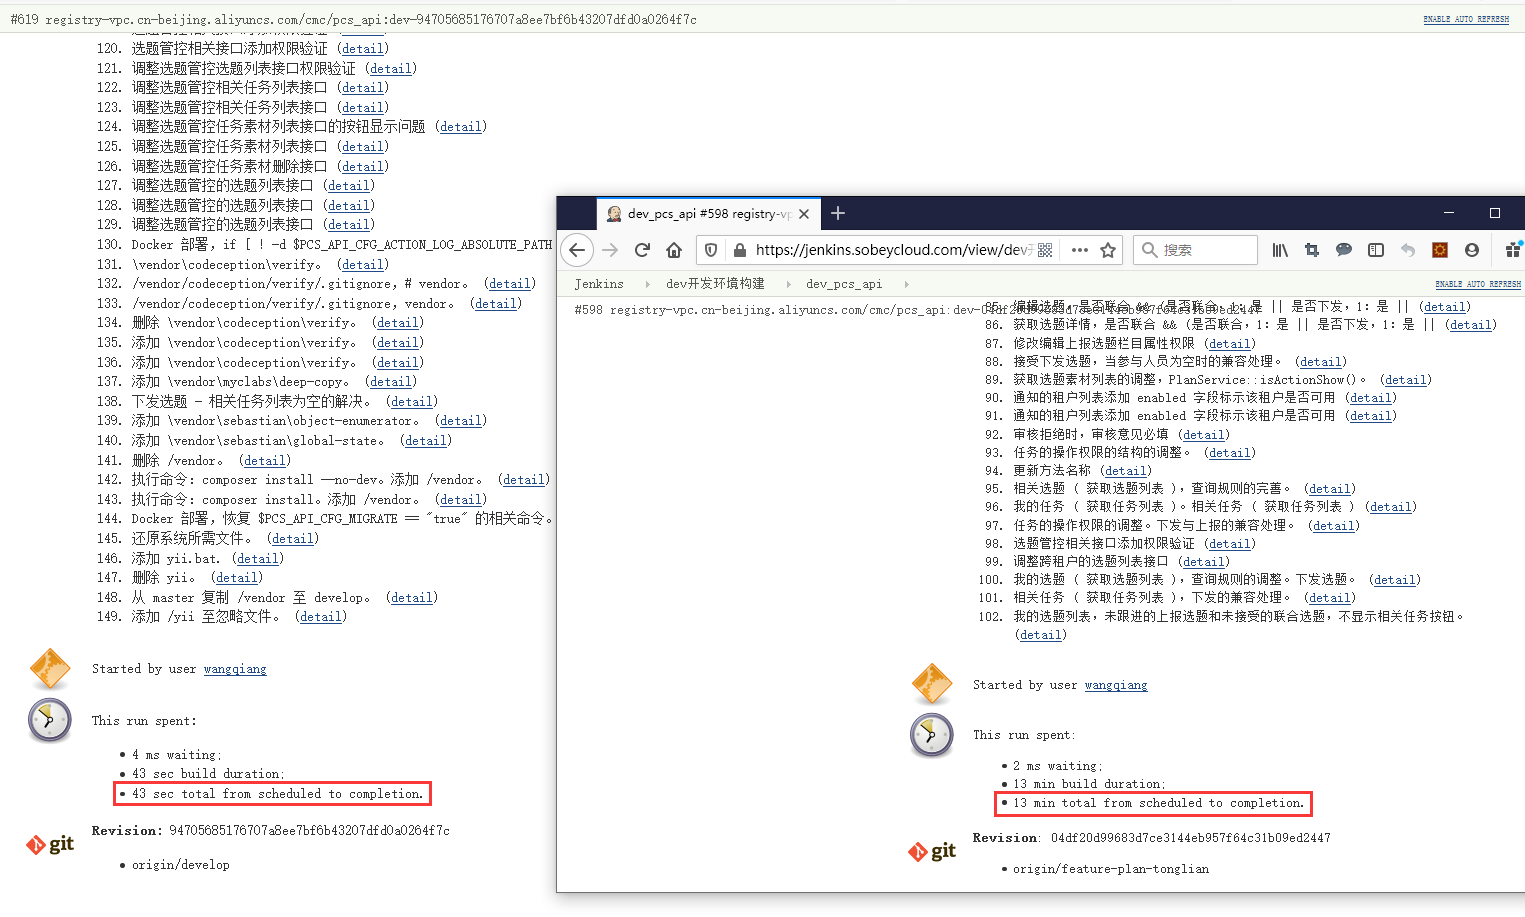Open the Firefox home page button
This screenshot has height=917, width=1525.
674,250
